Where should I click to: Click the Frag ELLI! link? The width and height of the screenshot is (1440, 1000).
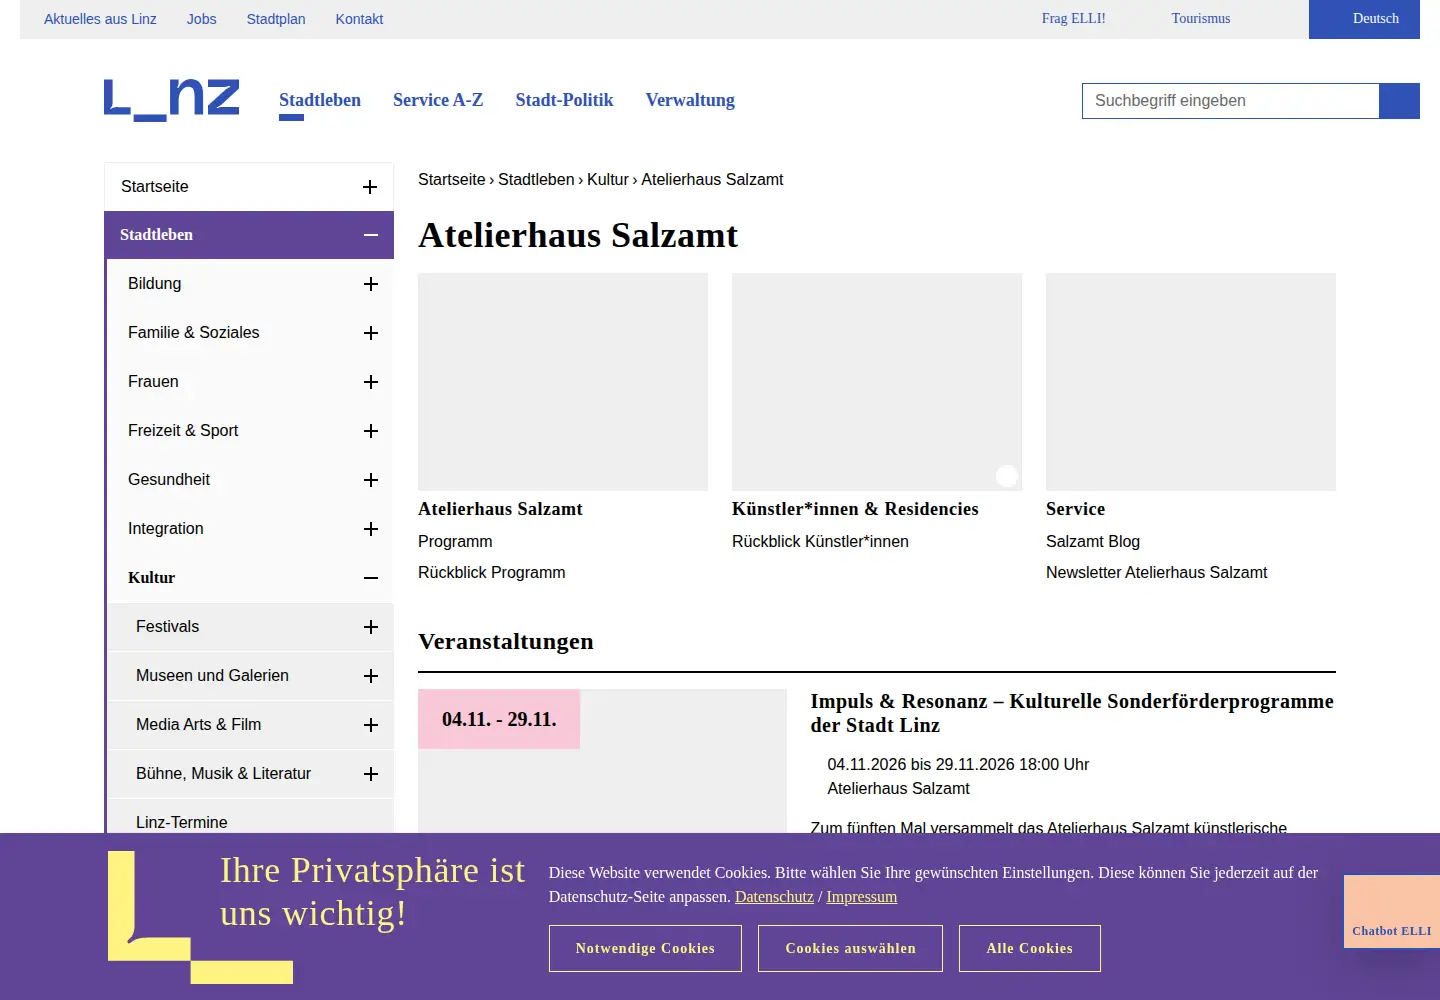click(1074, 18)
